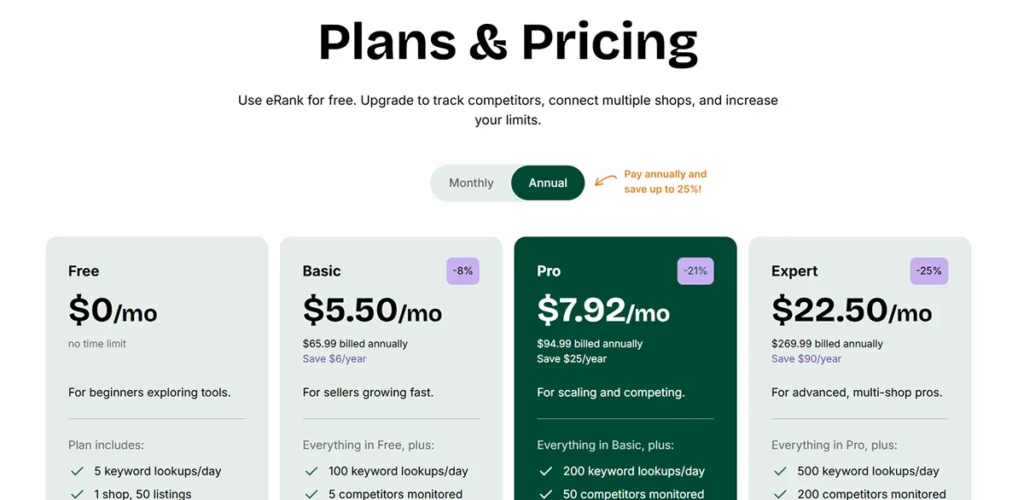Click the Free plan title
Viewport: 1024px width, 500px height.
(x=84, y=271)
